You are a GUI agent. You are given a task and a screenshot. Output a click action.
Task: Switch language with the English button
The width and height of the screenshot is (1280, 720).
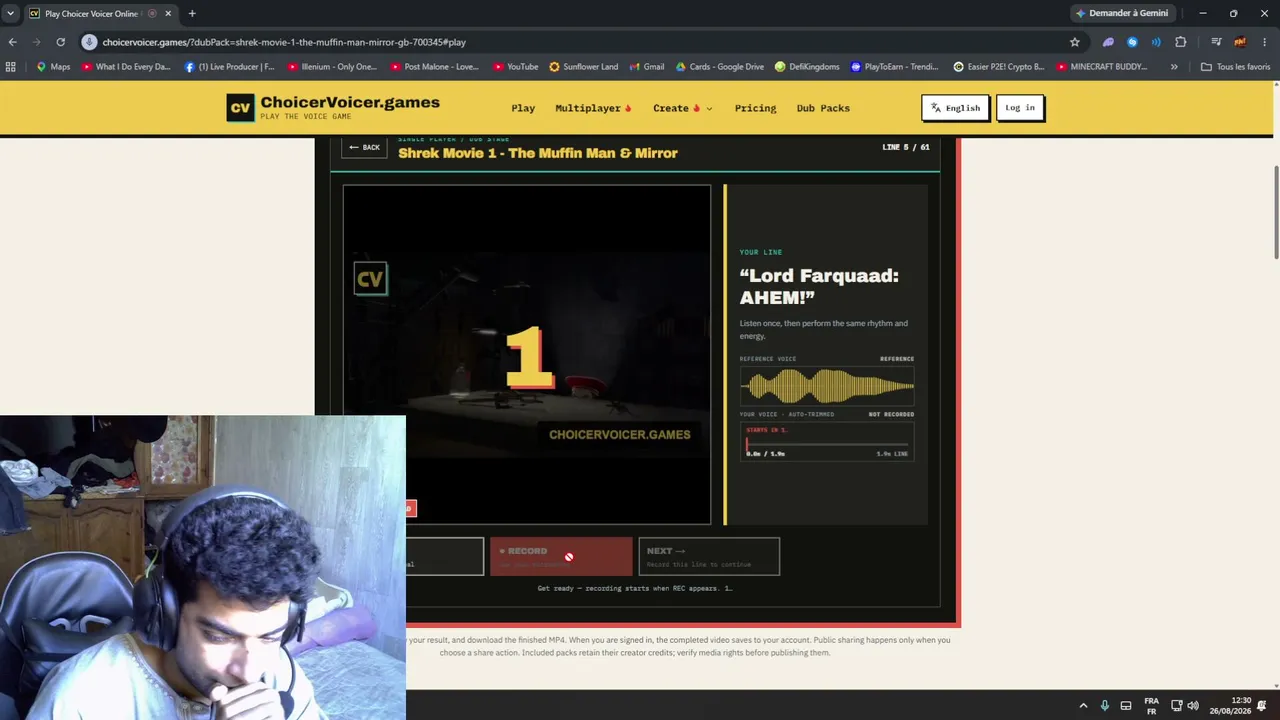(x=955, y=108)
